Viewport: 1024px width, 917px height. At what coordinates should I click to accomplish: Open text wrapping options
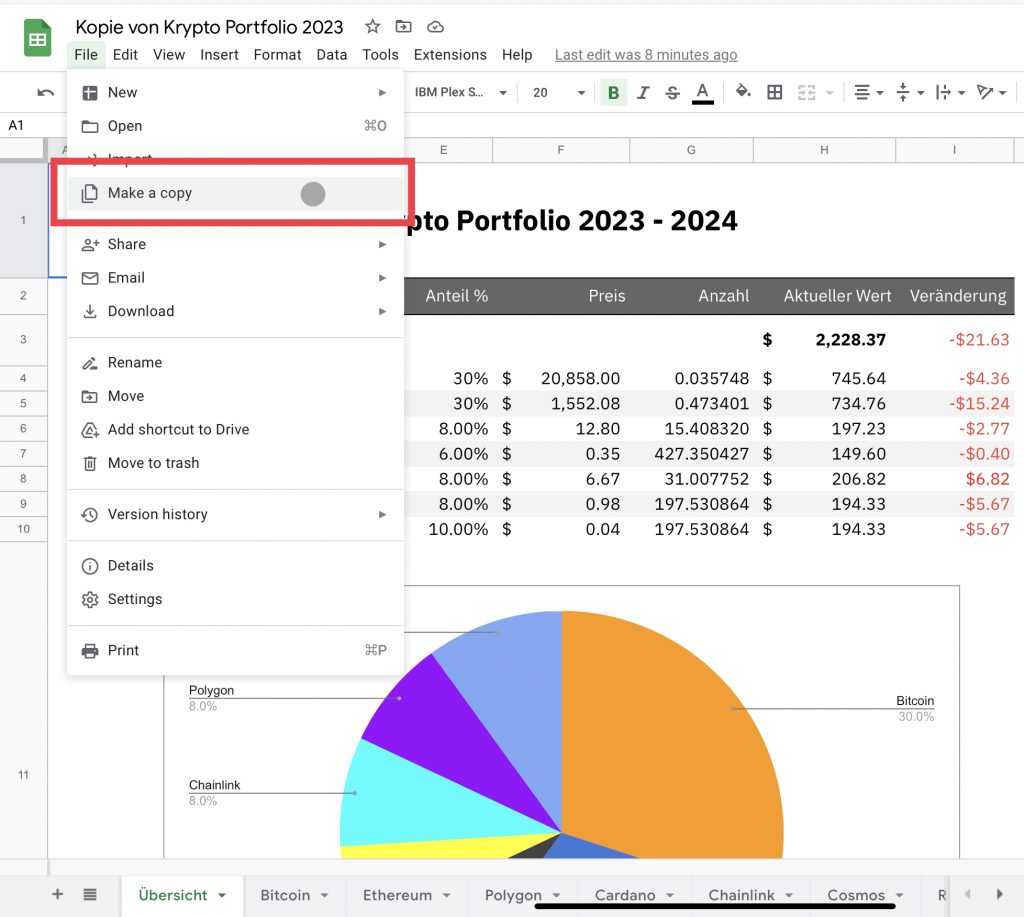click(950, 93)
